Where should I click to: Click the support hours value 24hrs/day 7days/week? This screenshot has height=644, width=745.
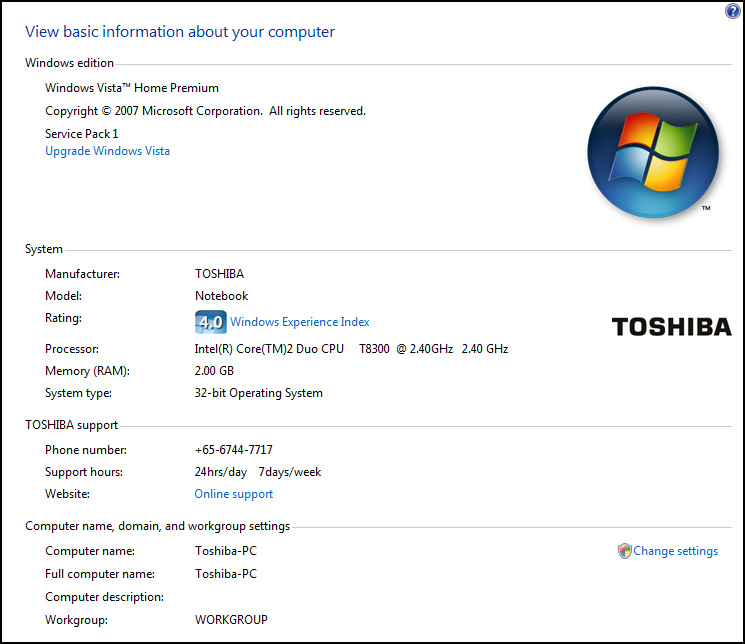[x=258, y=472]
